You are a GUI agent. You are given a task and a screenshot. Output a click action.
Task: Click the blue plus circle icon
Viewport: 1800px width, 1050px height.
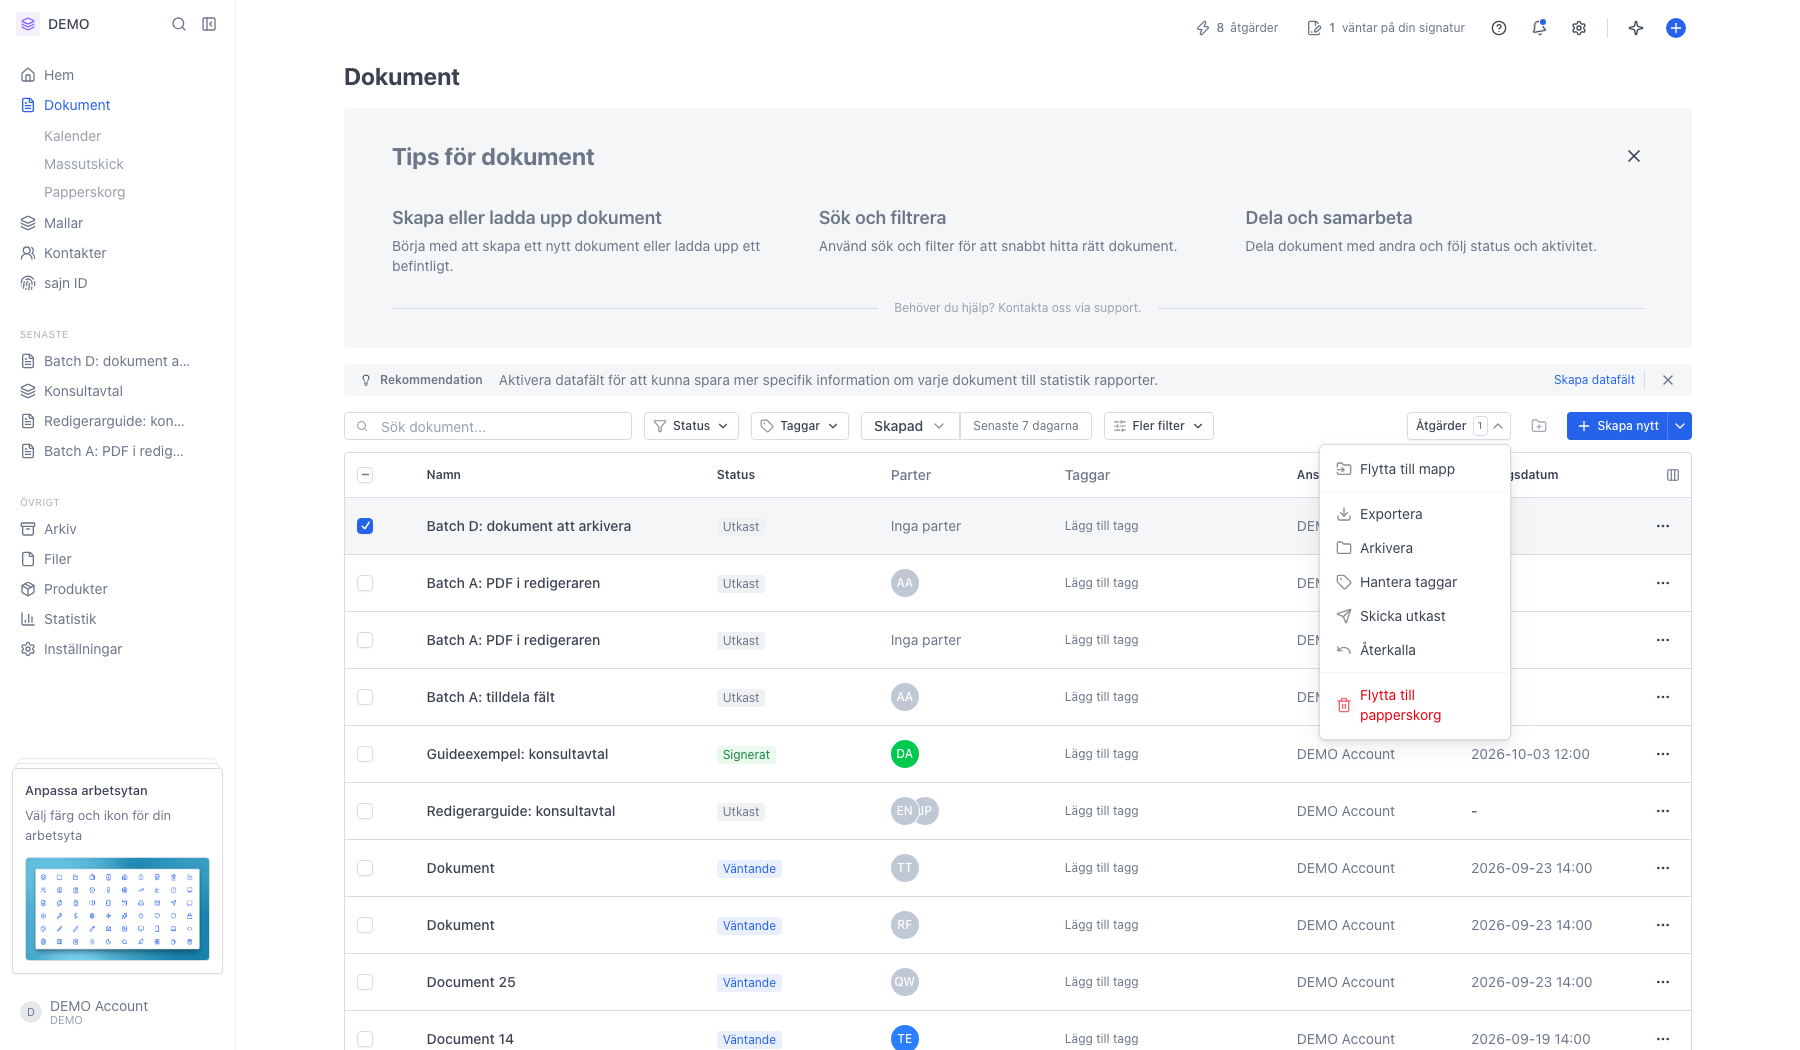pyautogui.click(x=1676, y=28)
